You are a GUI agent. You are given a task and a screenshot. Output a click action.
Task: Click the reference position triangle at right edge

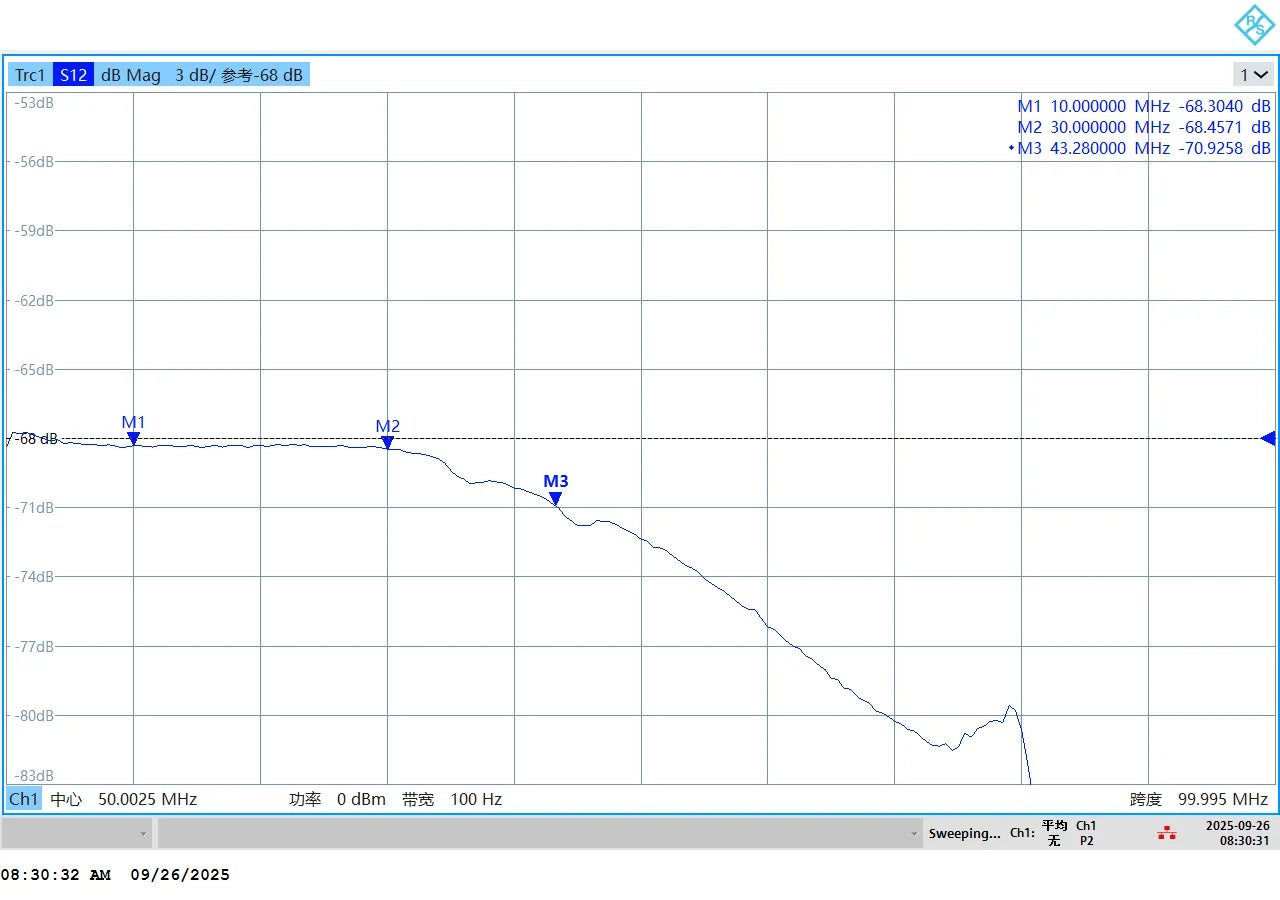tap(1268, 438)
